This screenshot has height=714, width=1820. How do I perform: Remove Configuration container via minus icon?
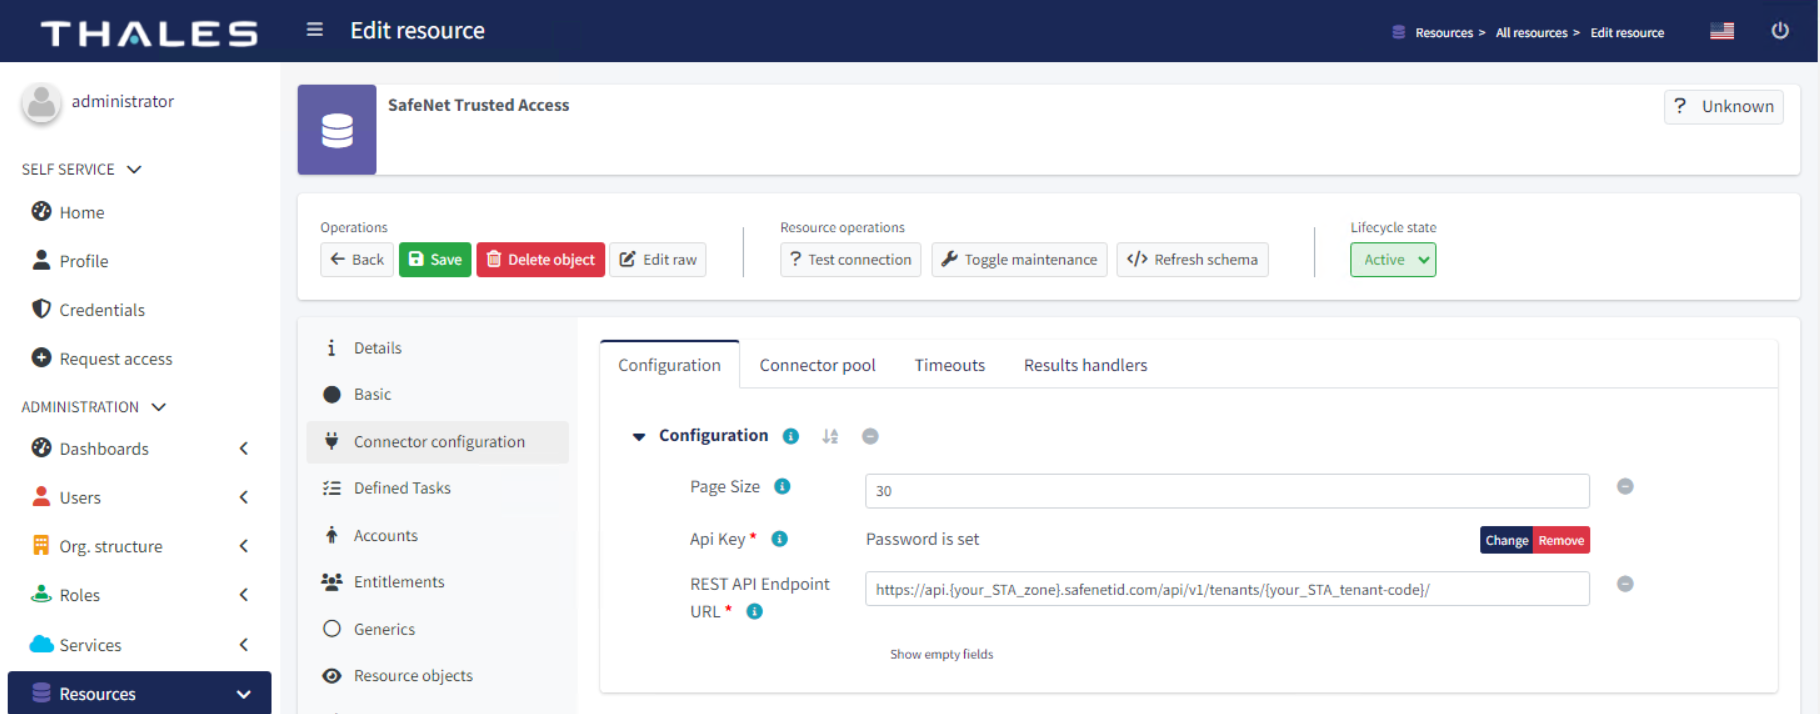coord(870,436)
